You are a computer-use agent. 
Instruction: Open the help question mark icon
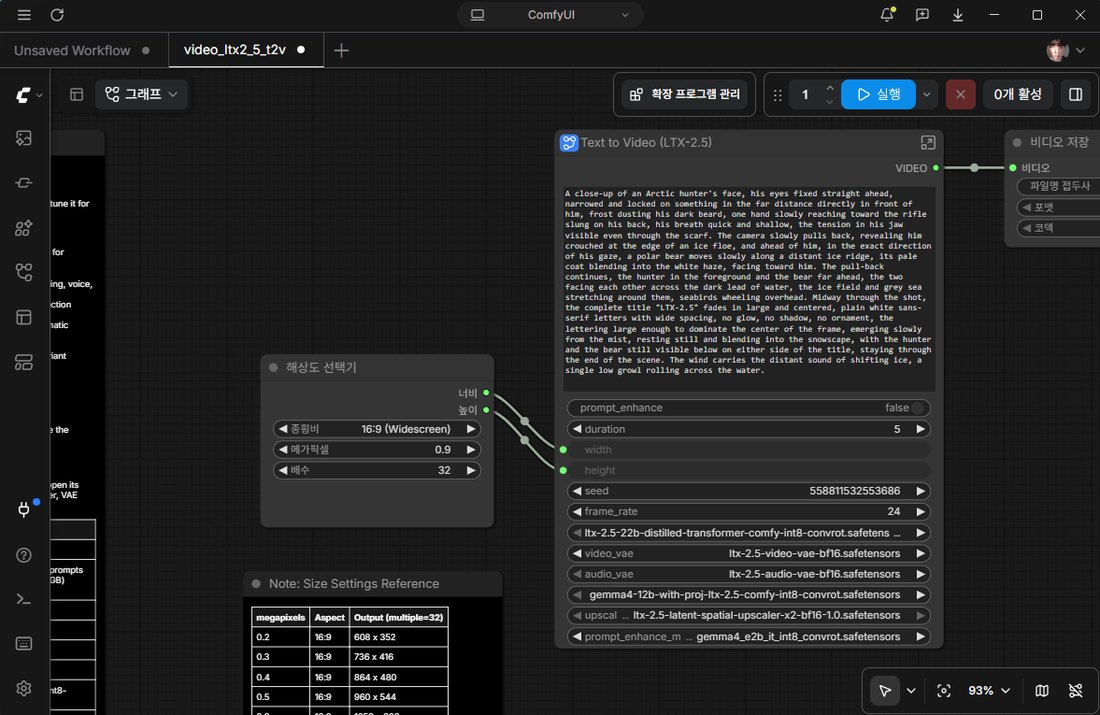pyautogui.click(x=24, y=555)
